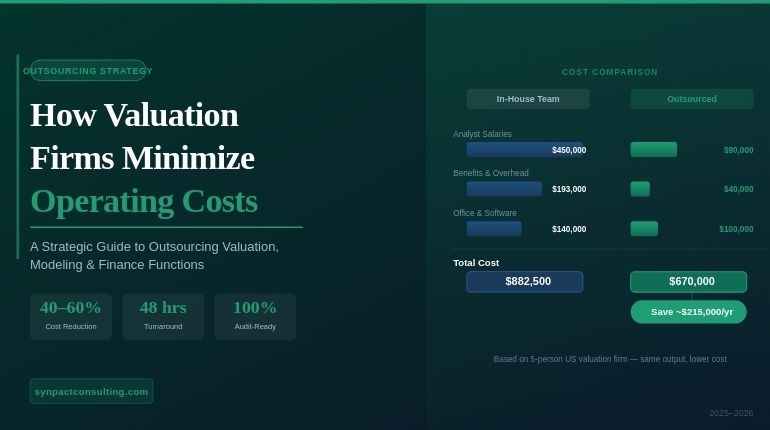
Task: Open the 100% Audit-Ready card
Action: tap(255, 316)
